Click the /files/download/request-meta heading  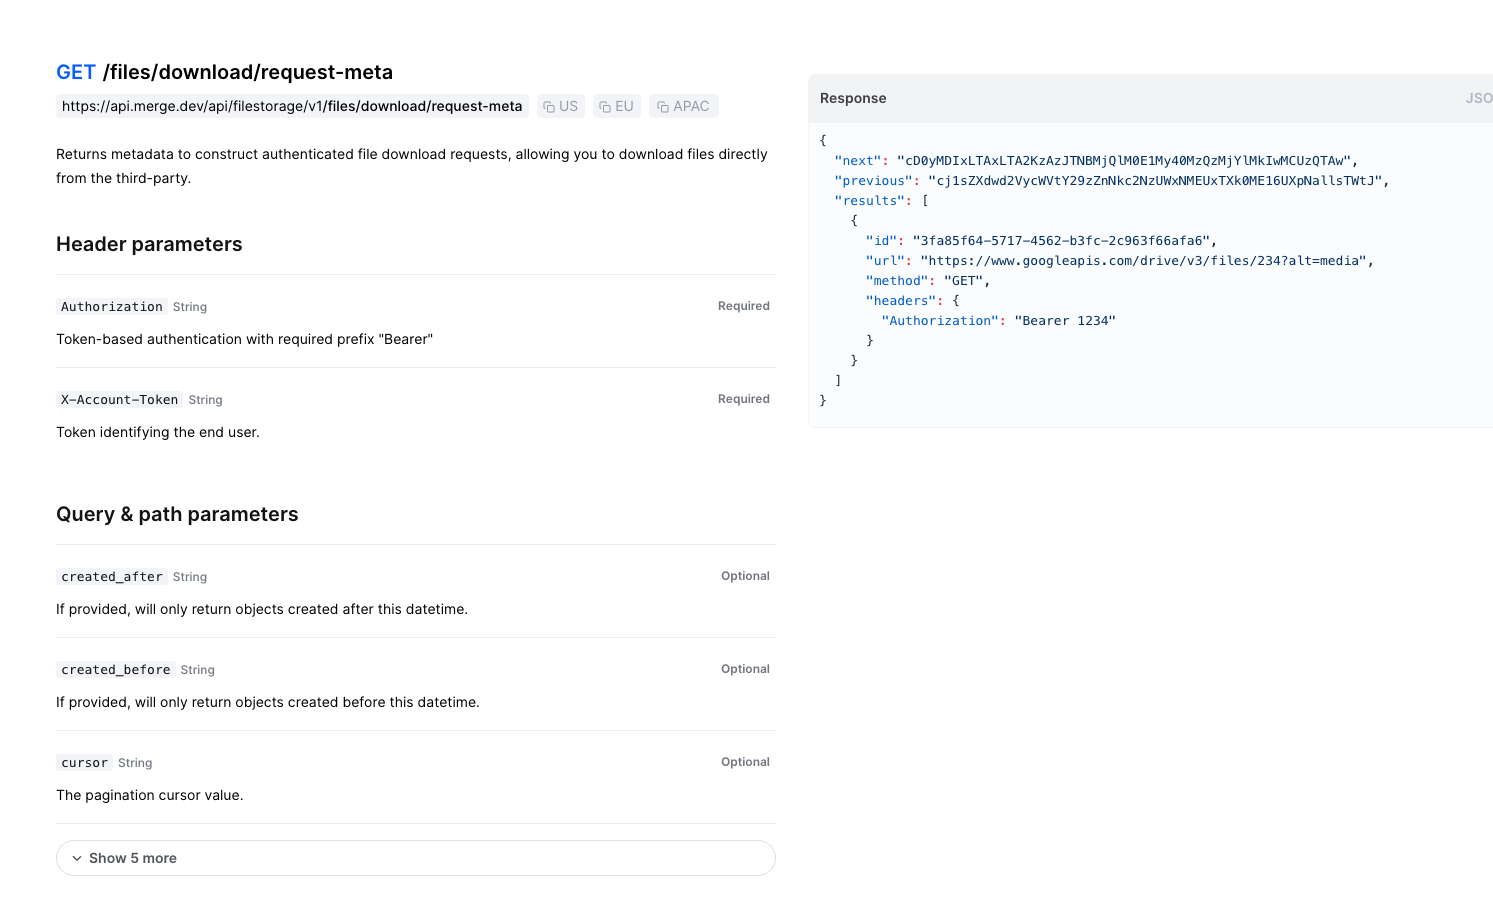click(x=247, y=72)
